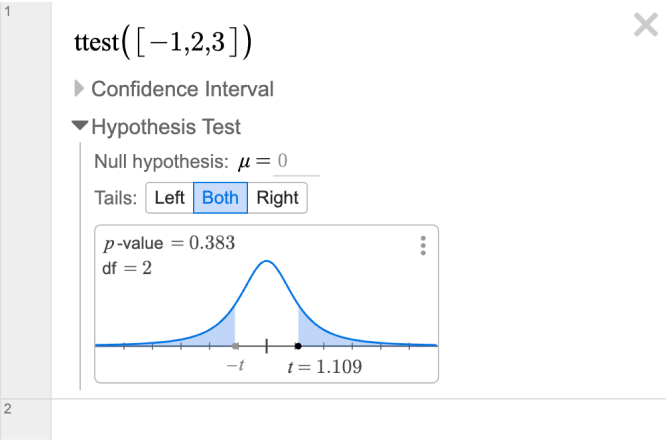This screenshot has height=440, width=666.
Task: Select the Right tail option
Action: point(277,198)
